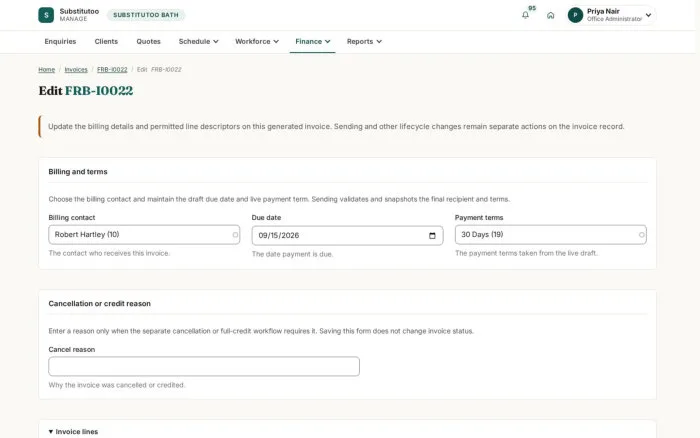
Task: Click the Invoices breadcrumb link
Action: click(76, 70)
